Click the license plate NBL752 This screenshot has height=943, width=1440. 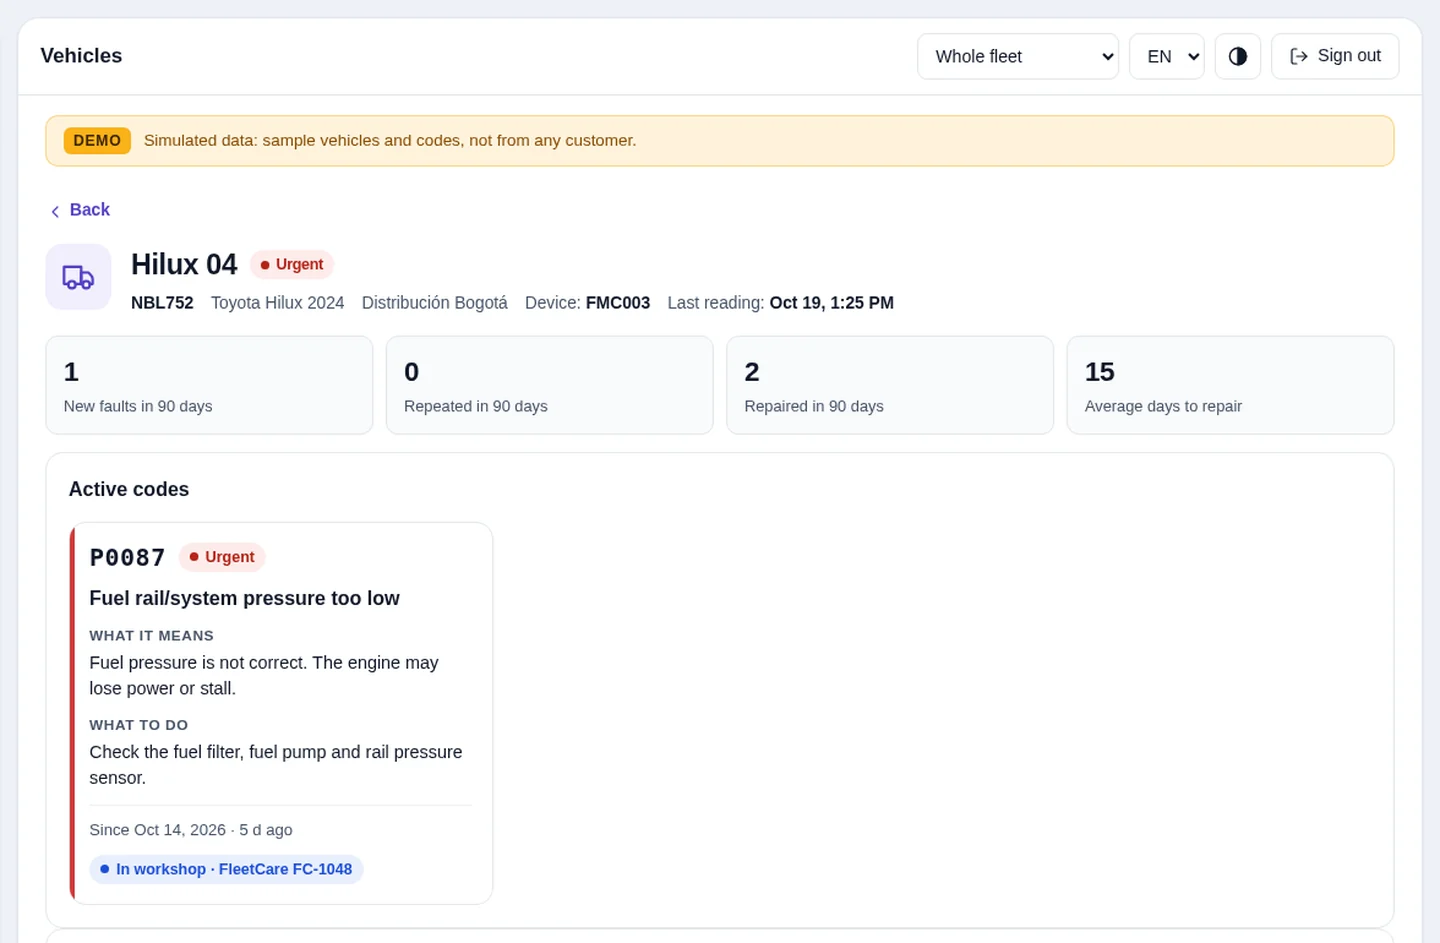point(162,303)
